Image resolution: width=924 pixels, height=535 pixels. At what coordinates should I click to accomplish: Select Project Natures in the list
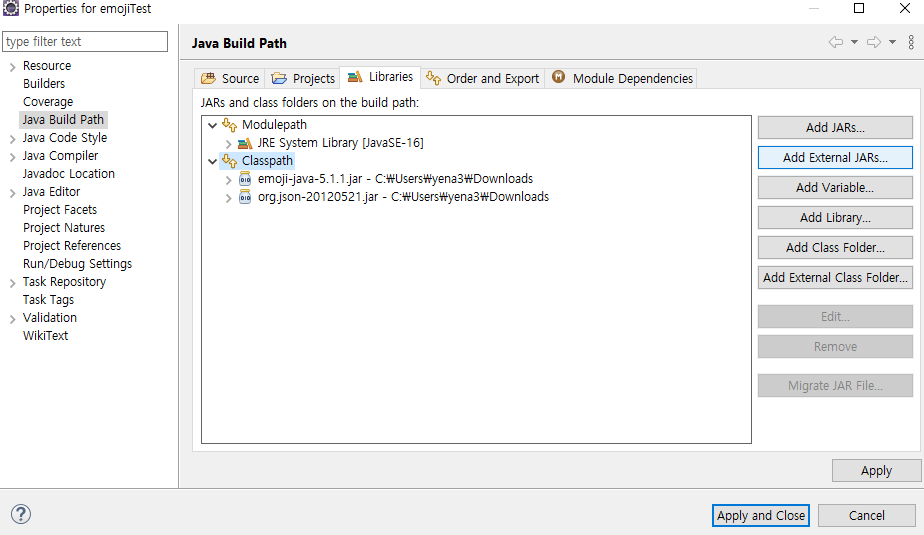pos(64,228)
